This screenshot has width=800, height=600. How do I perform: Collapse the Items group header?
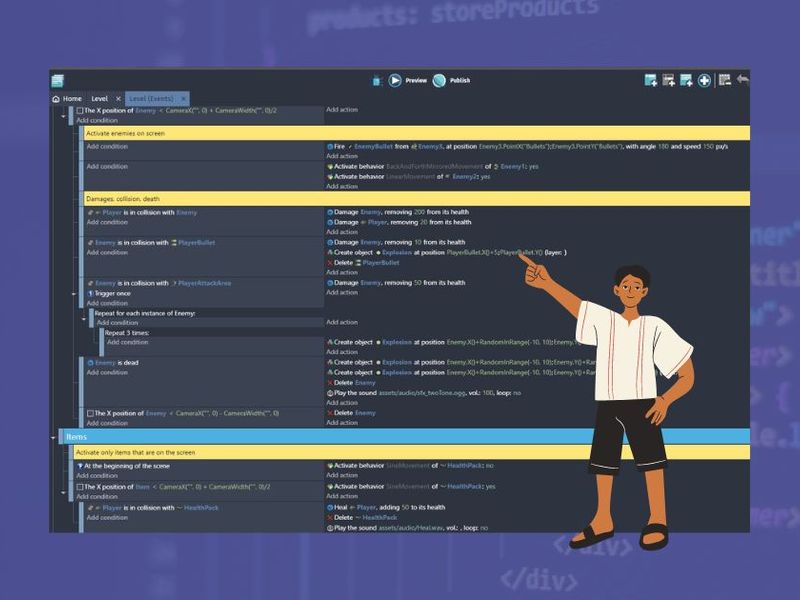click(55, 437)
